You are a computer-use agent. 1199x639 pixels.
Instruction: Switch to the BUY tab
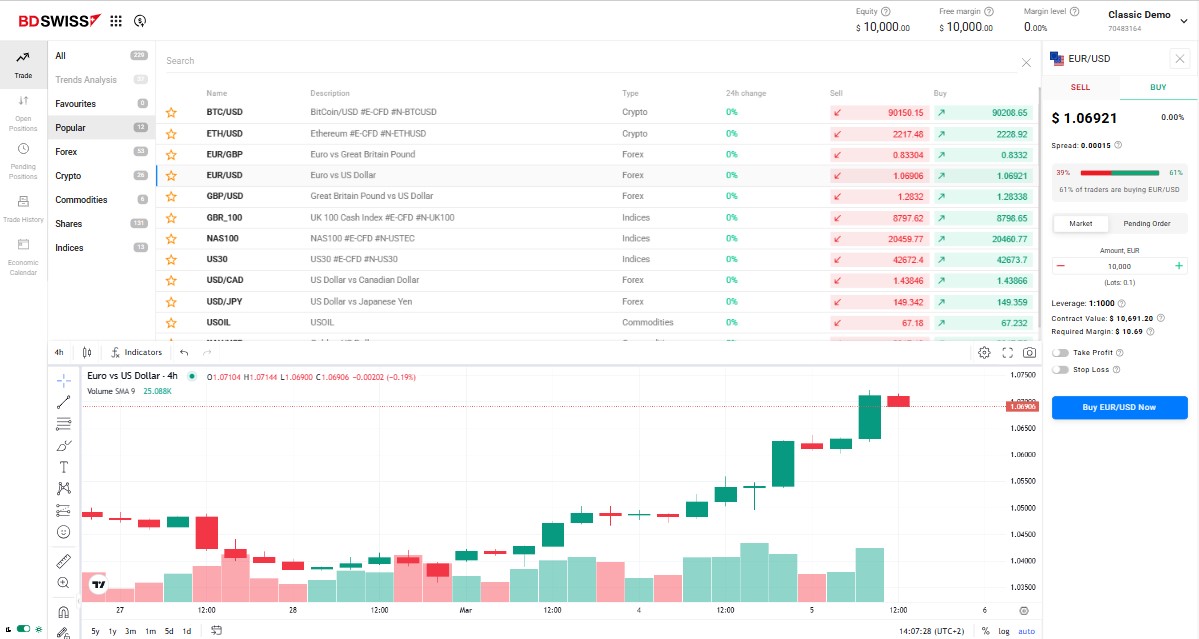point(1158,87)
